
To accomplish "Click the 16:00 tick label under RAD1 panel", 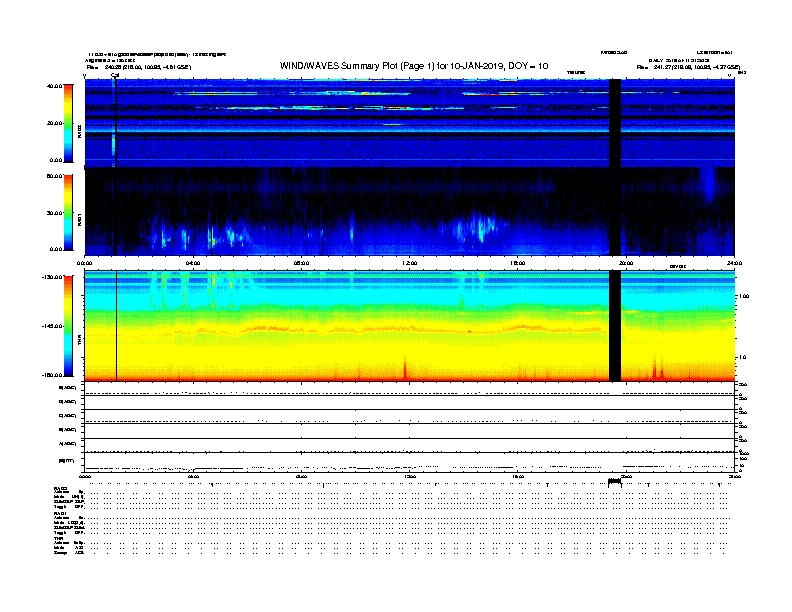I will click(518, 263).
